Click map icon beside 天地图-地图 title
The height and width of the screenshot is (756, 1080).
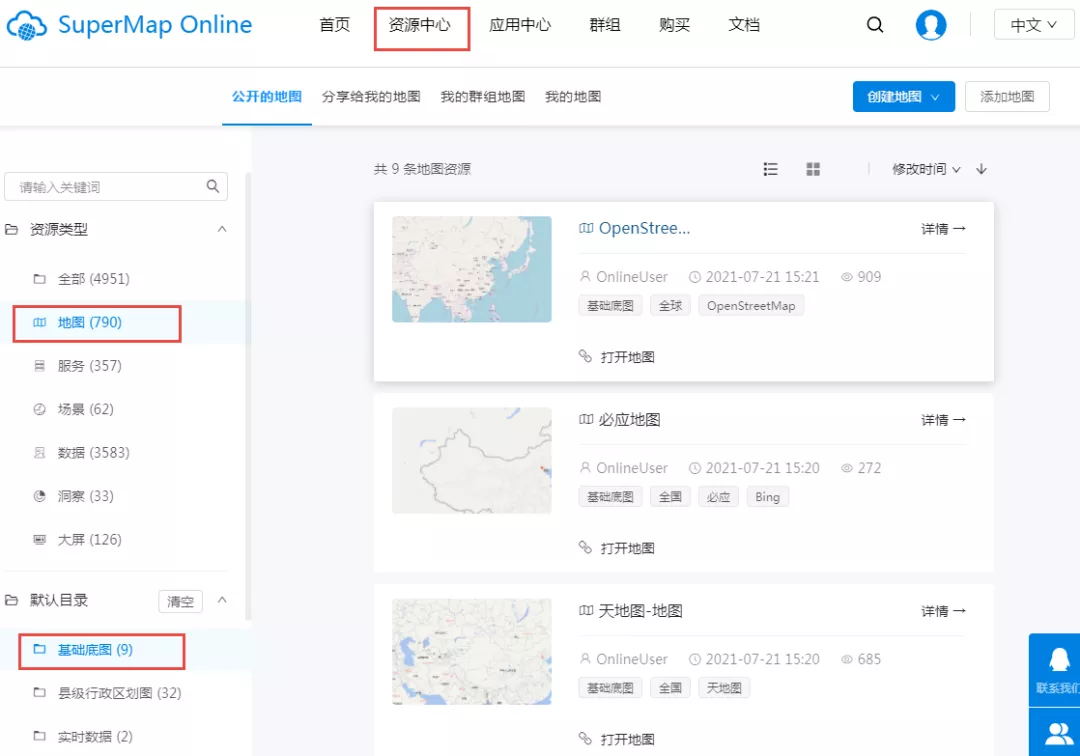[x=586, y=610]
